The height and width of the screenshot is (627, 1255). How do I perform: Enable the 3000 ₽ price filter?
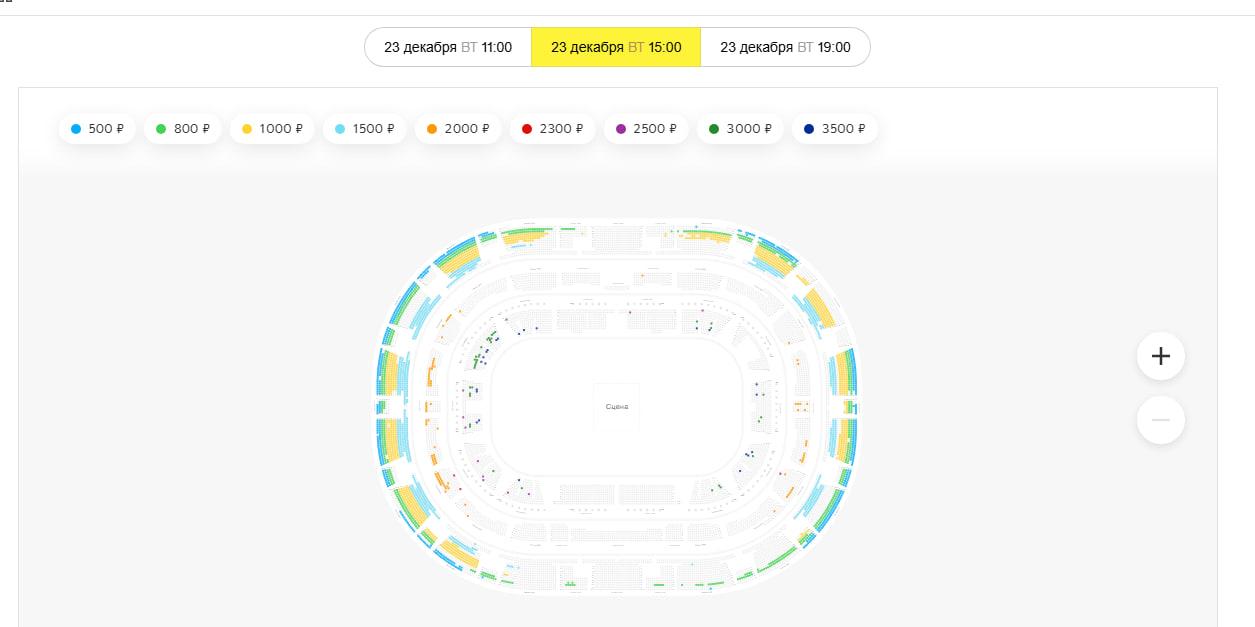(x=739, y=129)
